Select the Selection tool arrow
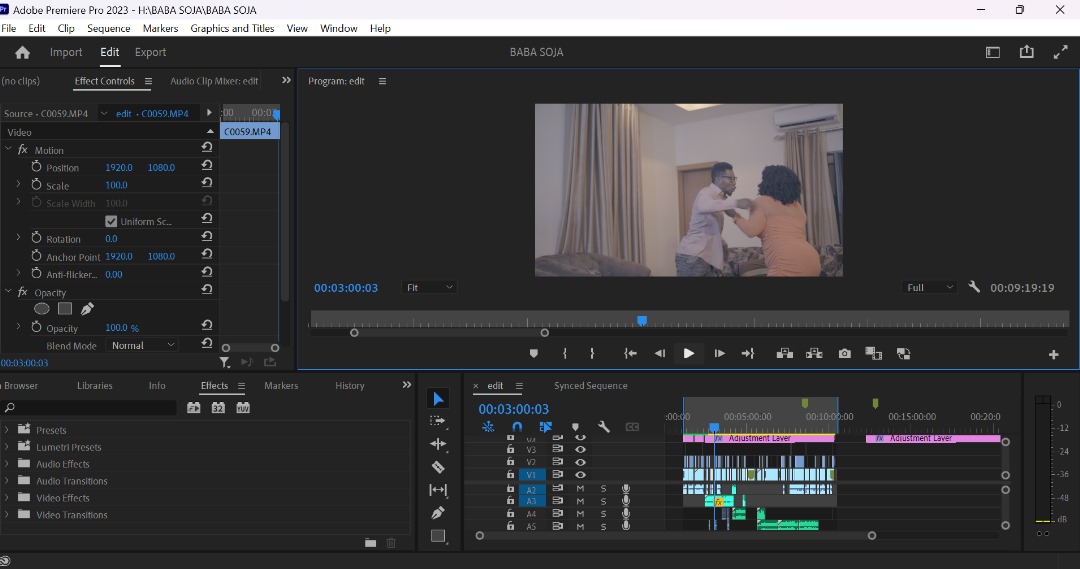 [x=438, y=399]
